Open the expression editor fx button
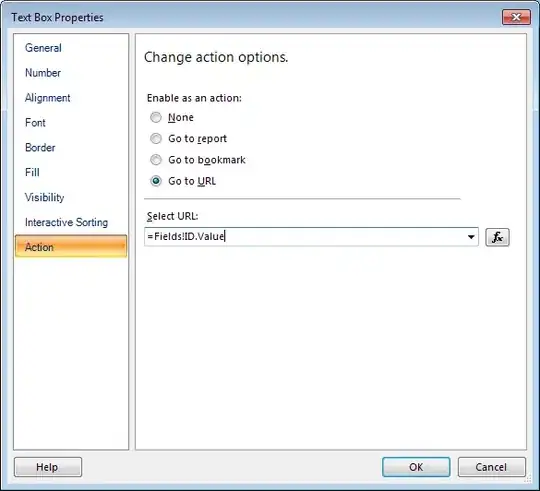540x491 pixels. point(497,237)
